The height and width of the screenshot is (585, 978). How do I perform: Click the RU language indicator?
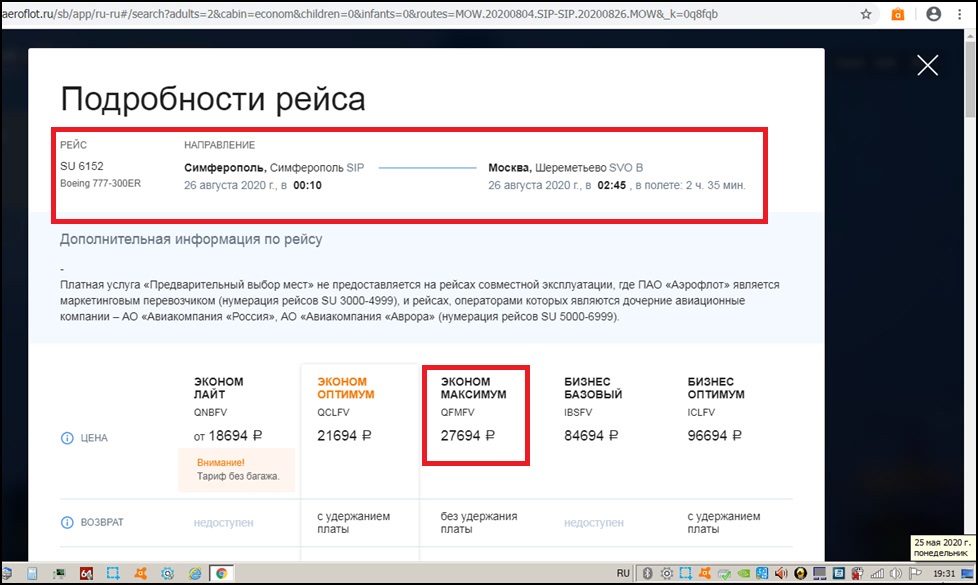[622, 573]
